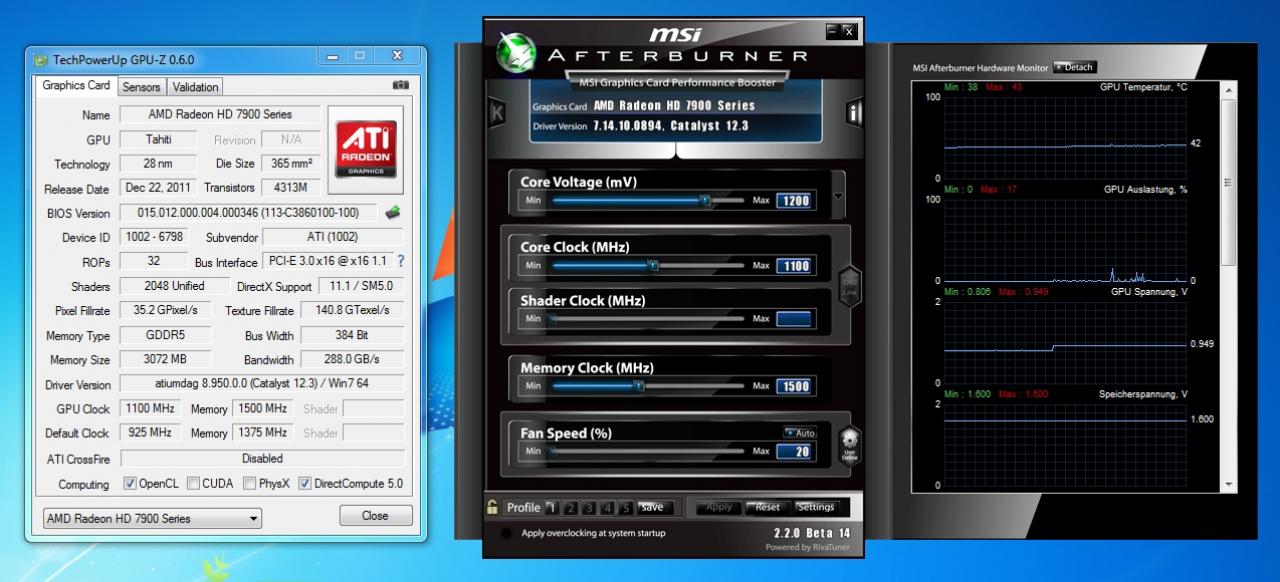Image resolution: width=1280 pixels, height=582 pixels.
Task: Toggle the fan speed Auto button
Action: pos(799,433)
